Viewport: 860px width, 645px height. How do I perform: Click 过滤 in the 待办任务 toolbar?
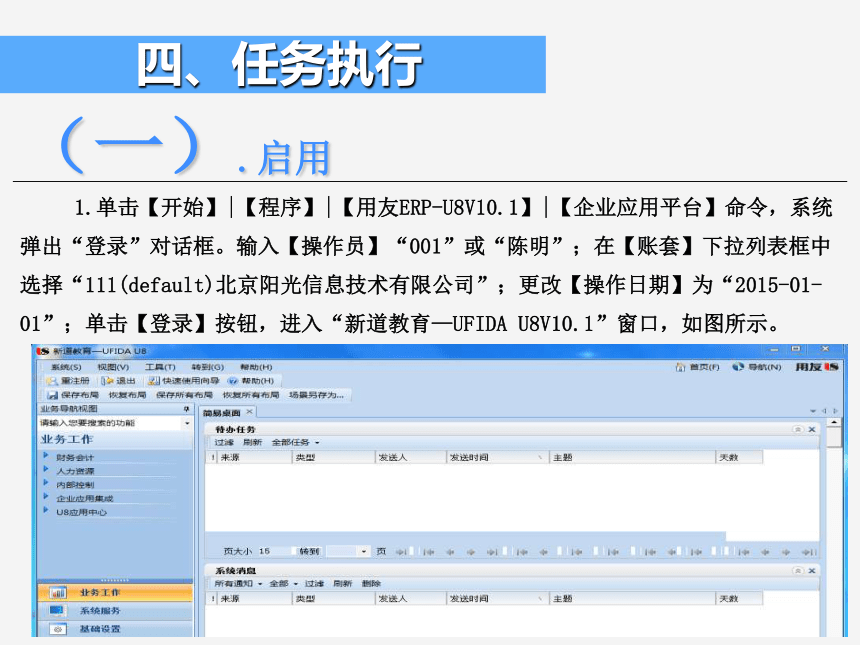pyautogui.click(x=224, y=443)
